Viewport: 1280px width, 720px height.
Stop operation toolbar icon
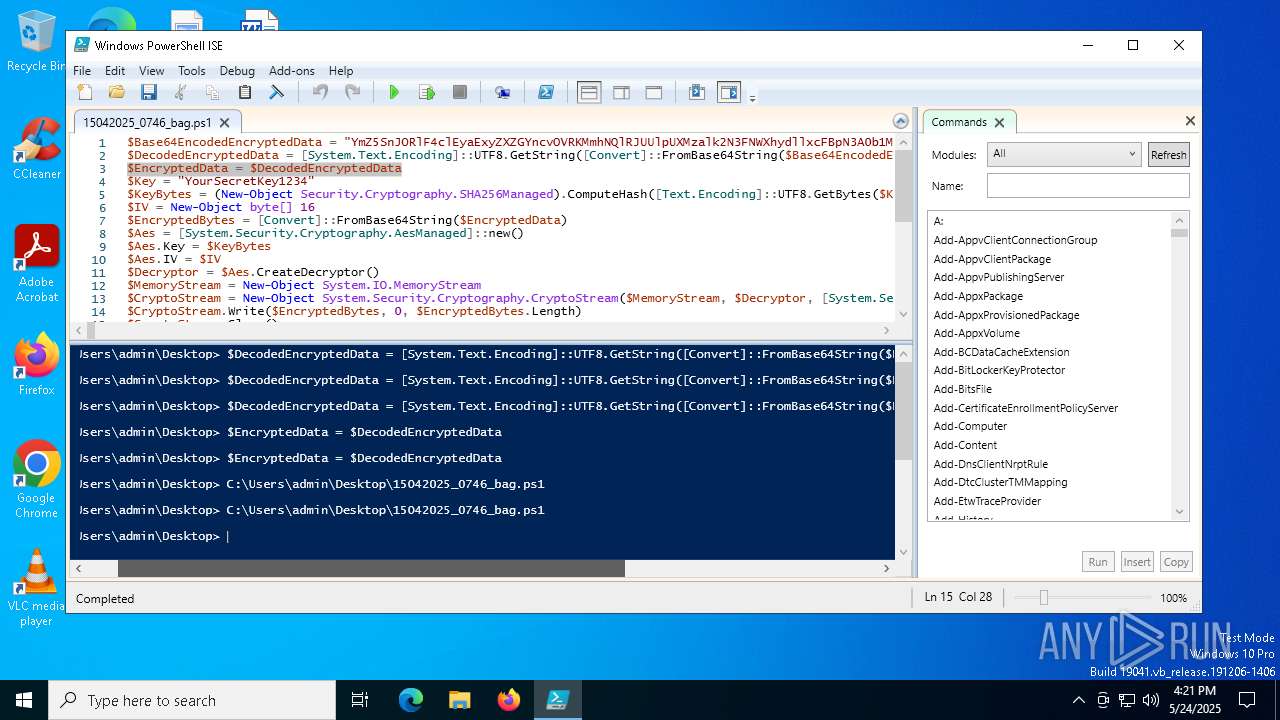(460, 92)
